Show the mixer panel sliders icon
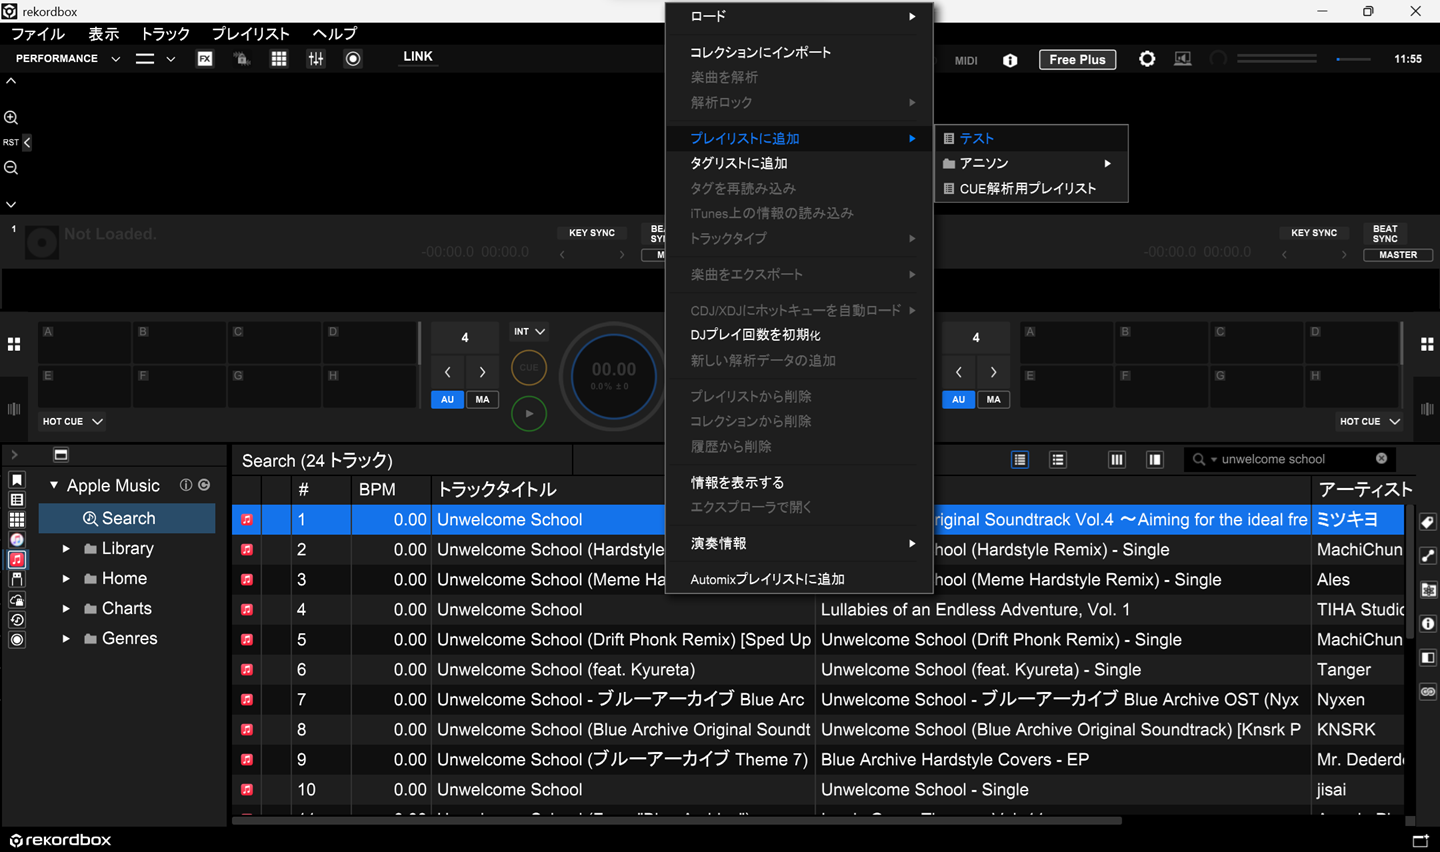1440x852 pixels. coord(316,59)
